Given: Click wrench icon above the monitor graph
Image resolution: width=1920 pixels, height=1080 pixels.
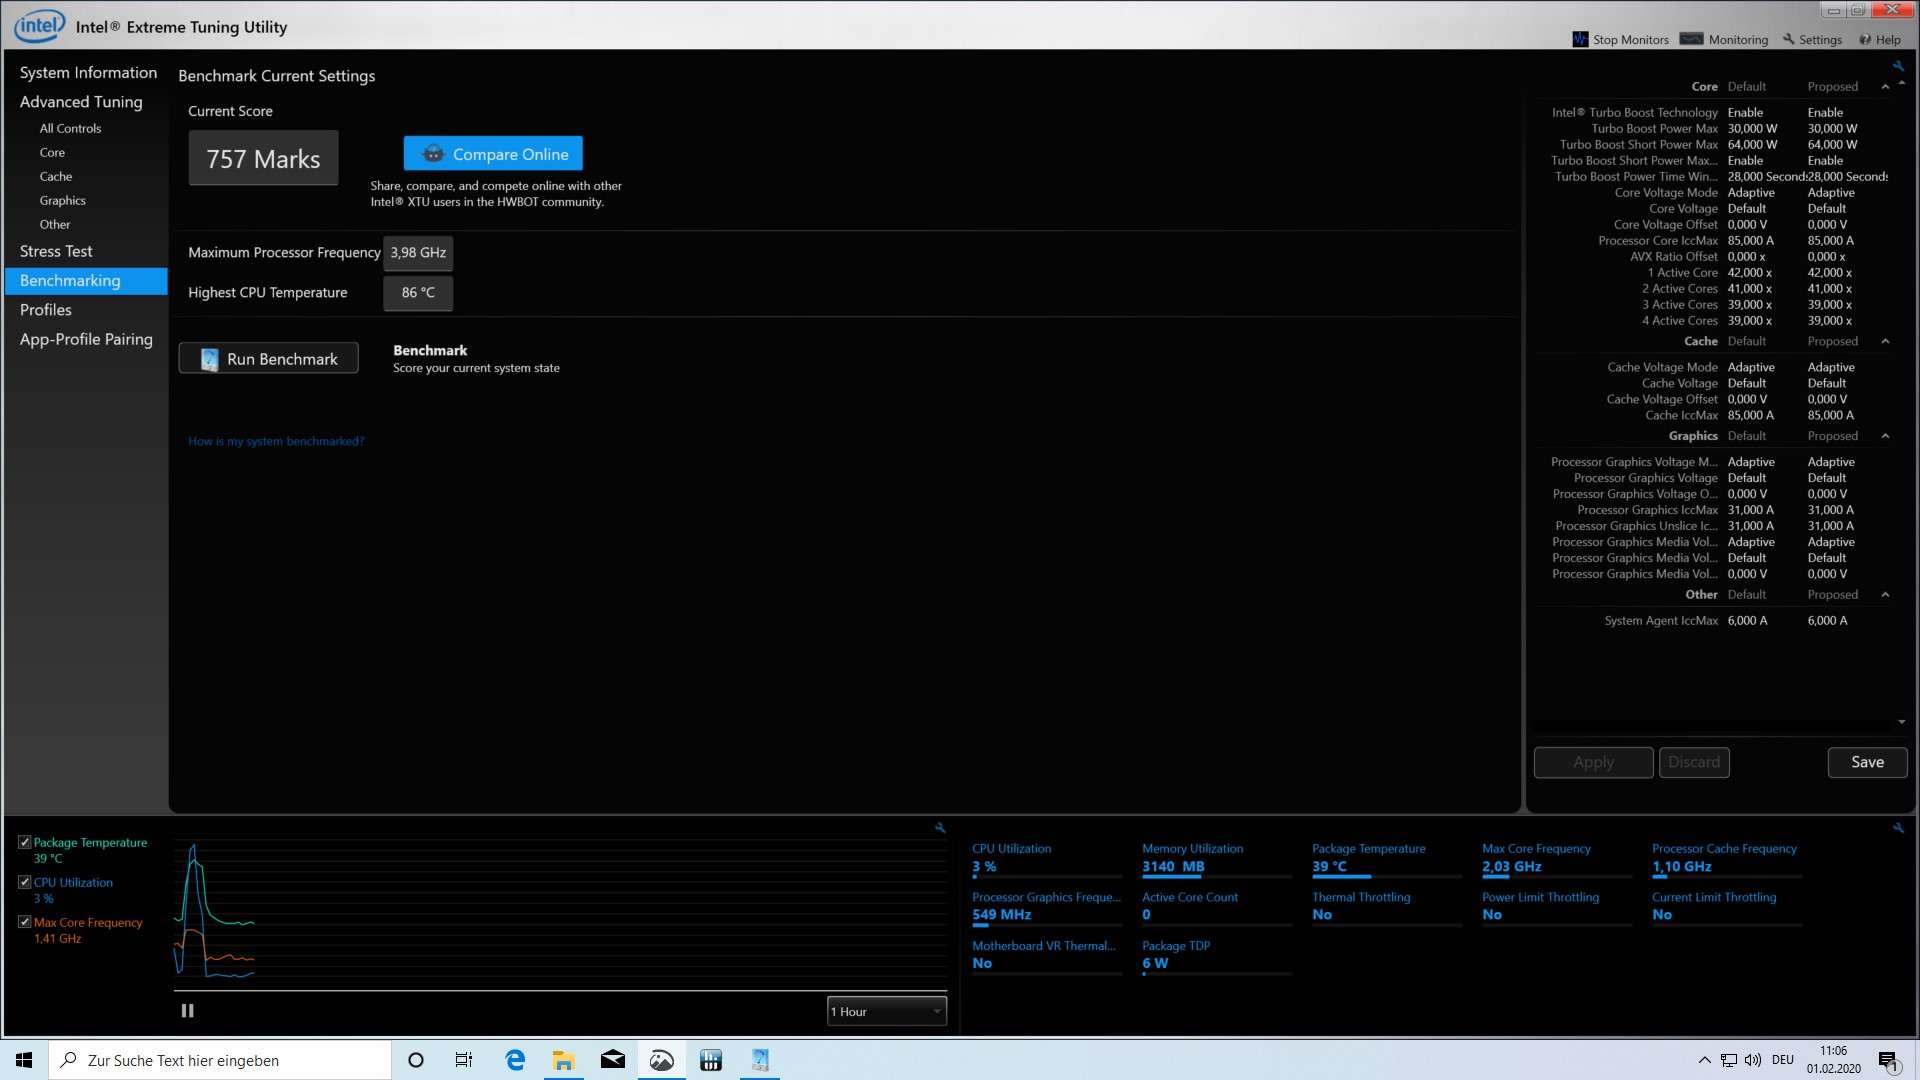Looking at the screenshot, I should (940, 828).
